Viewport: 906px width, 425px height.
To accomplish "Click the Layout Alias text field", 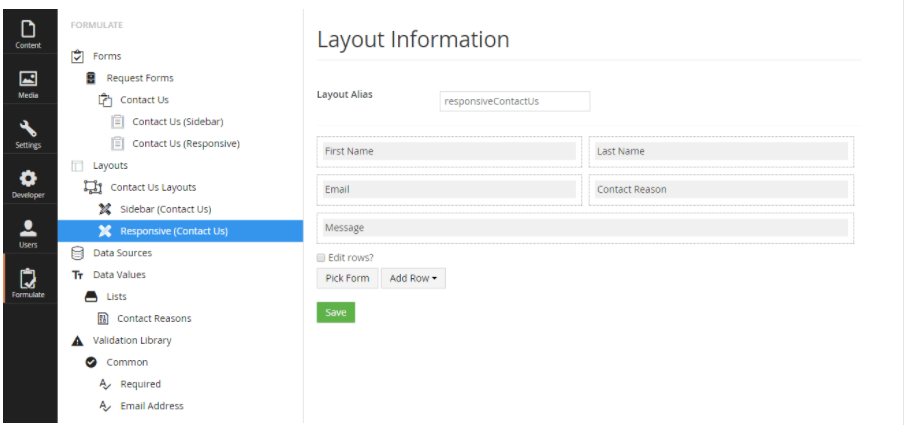I will [x=515, y=101].
